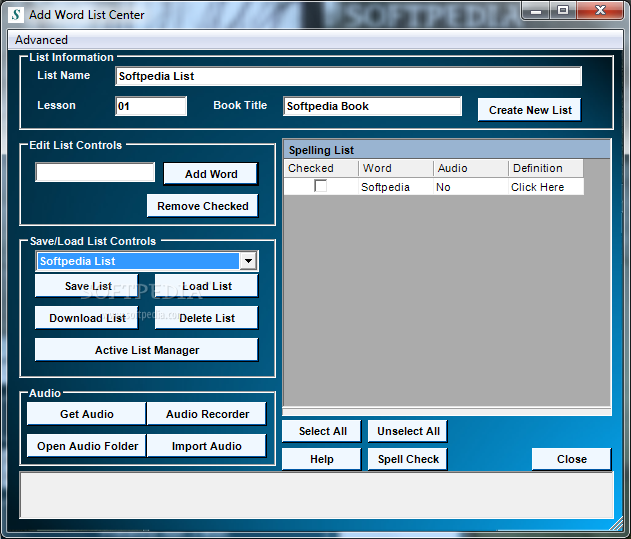Open the Active List Manager

point(146,350)
